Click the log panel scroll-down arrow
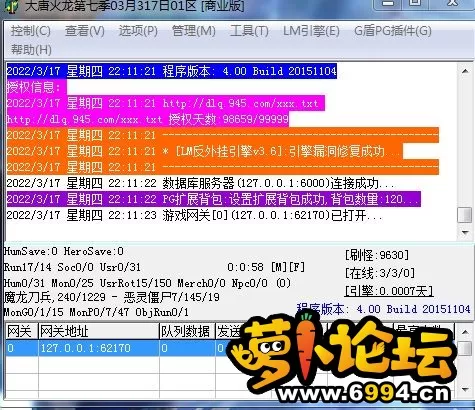 465,232
